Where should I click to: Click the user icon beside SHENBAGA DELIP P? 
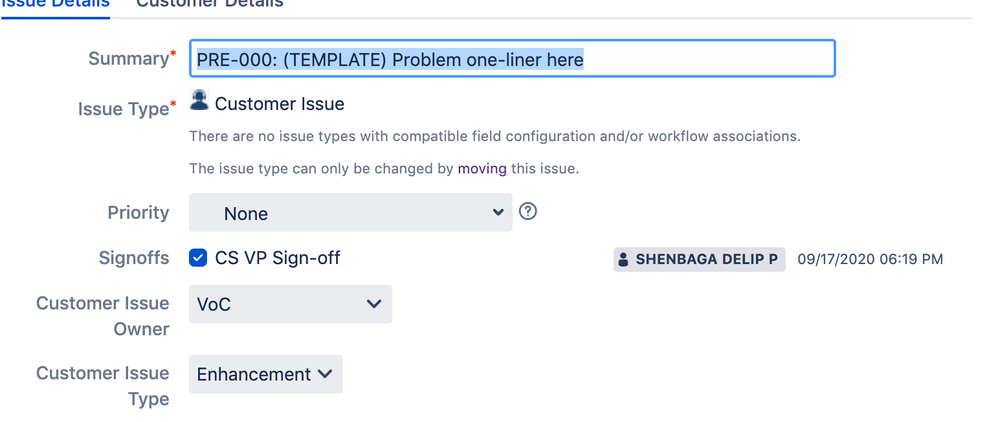(x=623, y=260)
